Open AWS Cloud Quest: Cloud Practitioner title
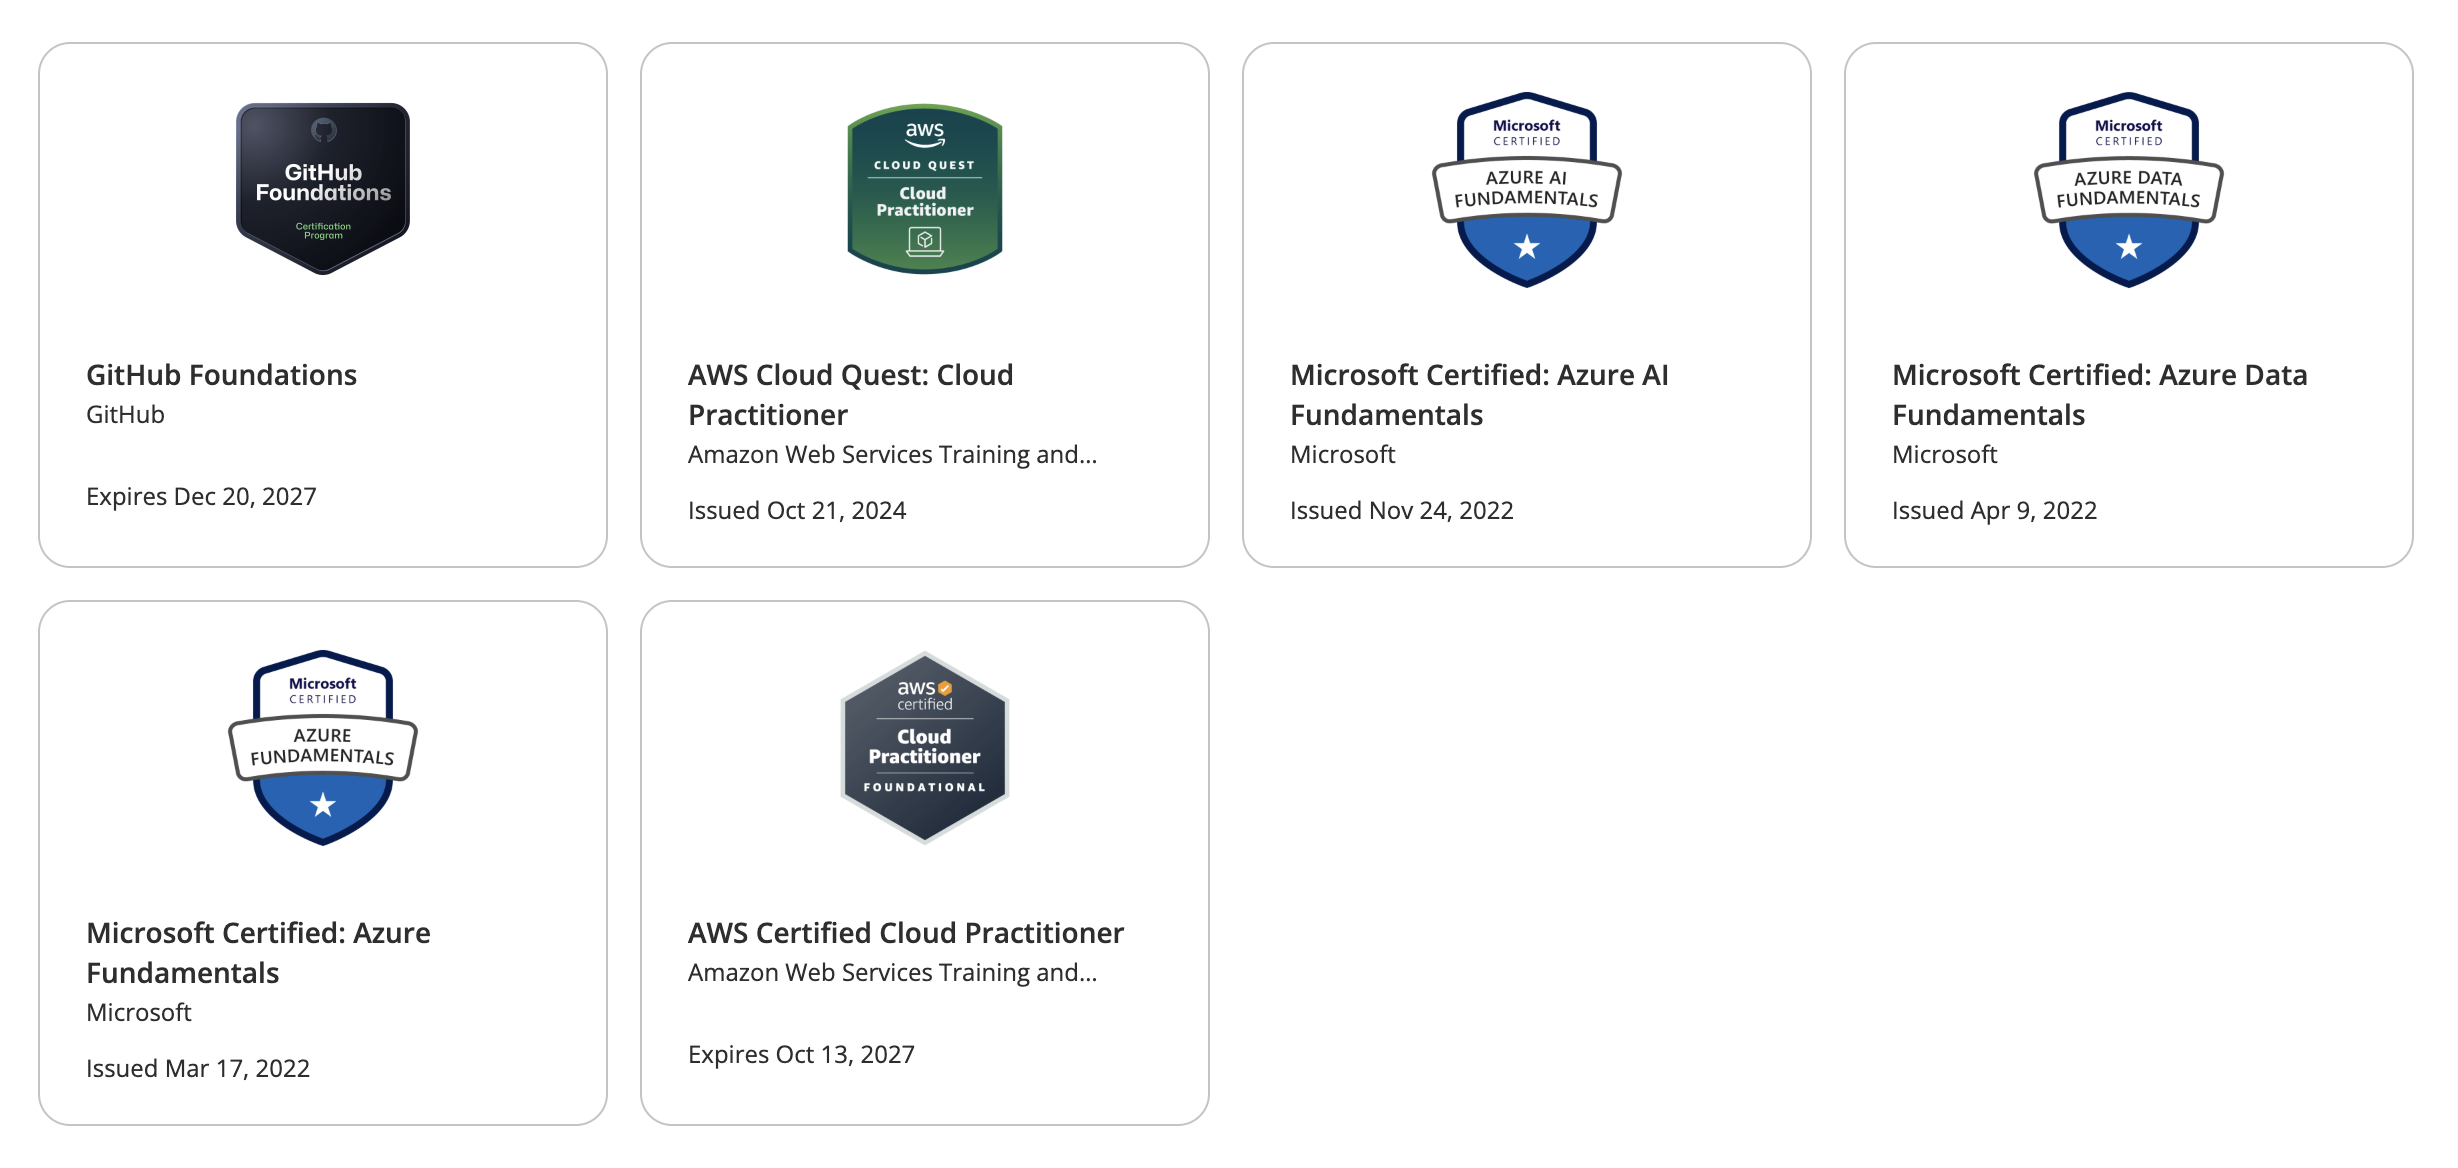The height and width of the screenshot is (1168, 2458). tap(850, 394)
